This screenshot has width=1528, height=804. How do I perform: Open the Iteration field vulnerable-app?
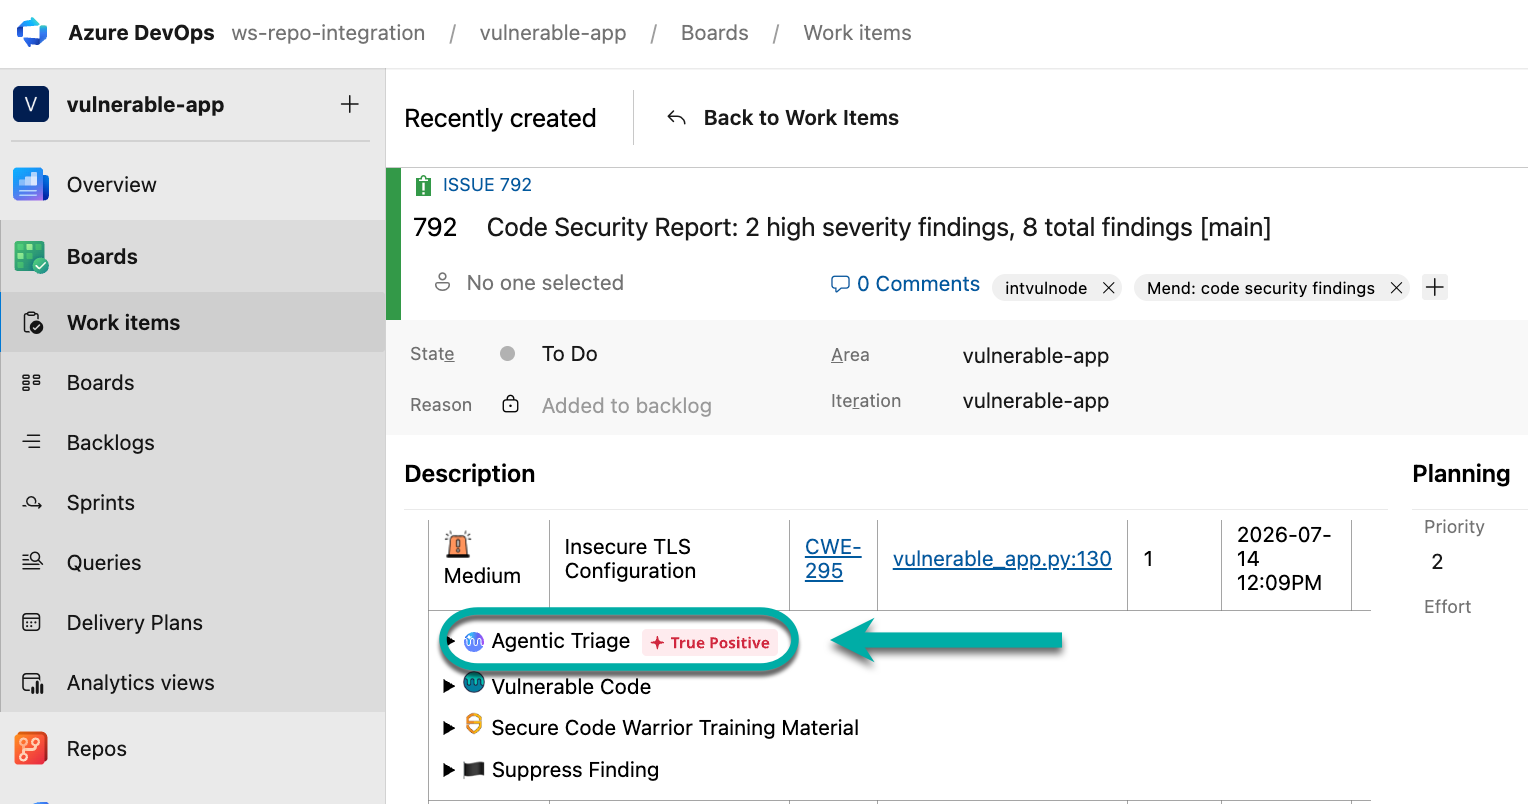pos(1036,401)
